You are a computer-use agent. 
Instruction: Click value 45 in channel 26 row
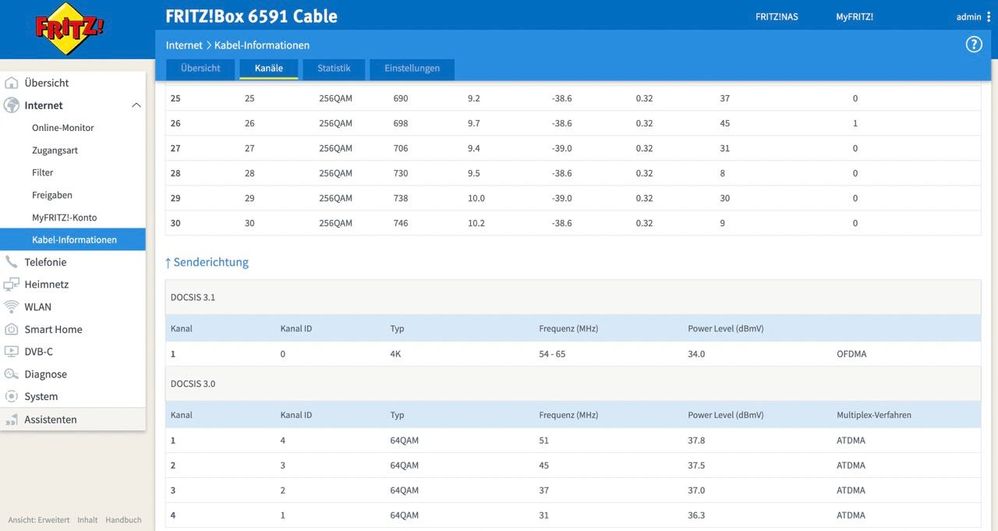point(725,124)
